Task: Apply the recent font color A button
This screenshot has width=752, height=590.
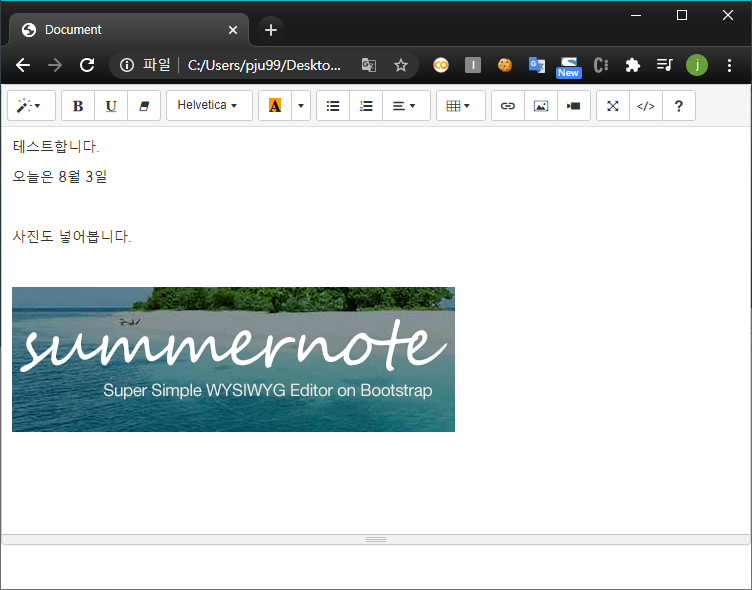Action: 275,106
